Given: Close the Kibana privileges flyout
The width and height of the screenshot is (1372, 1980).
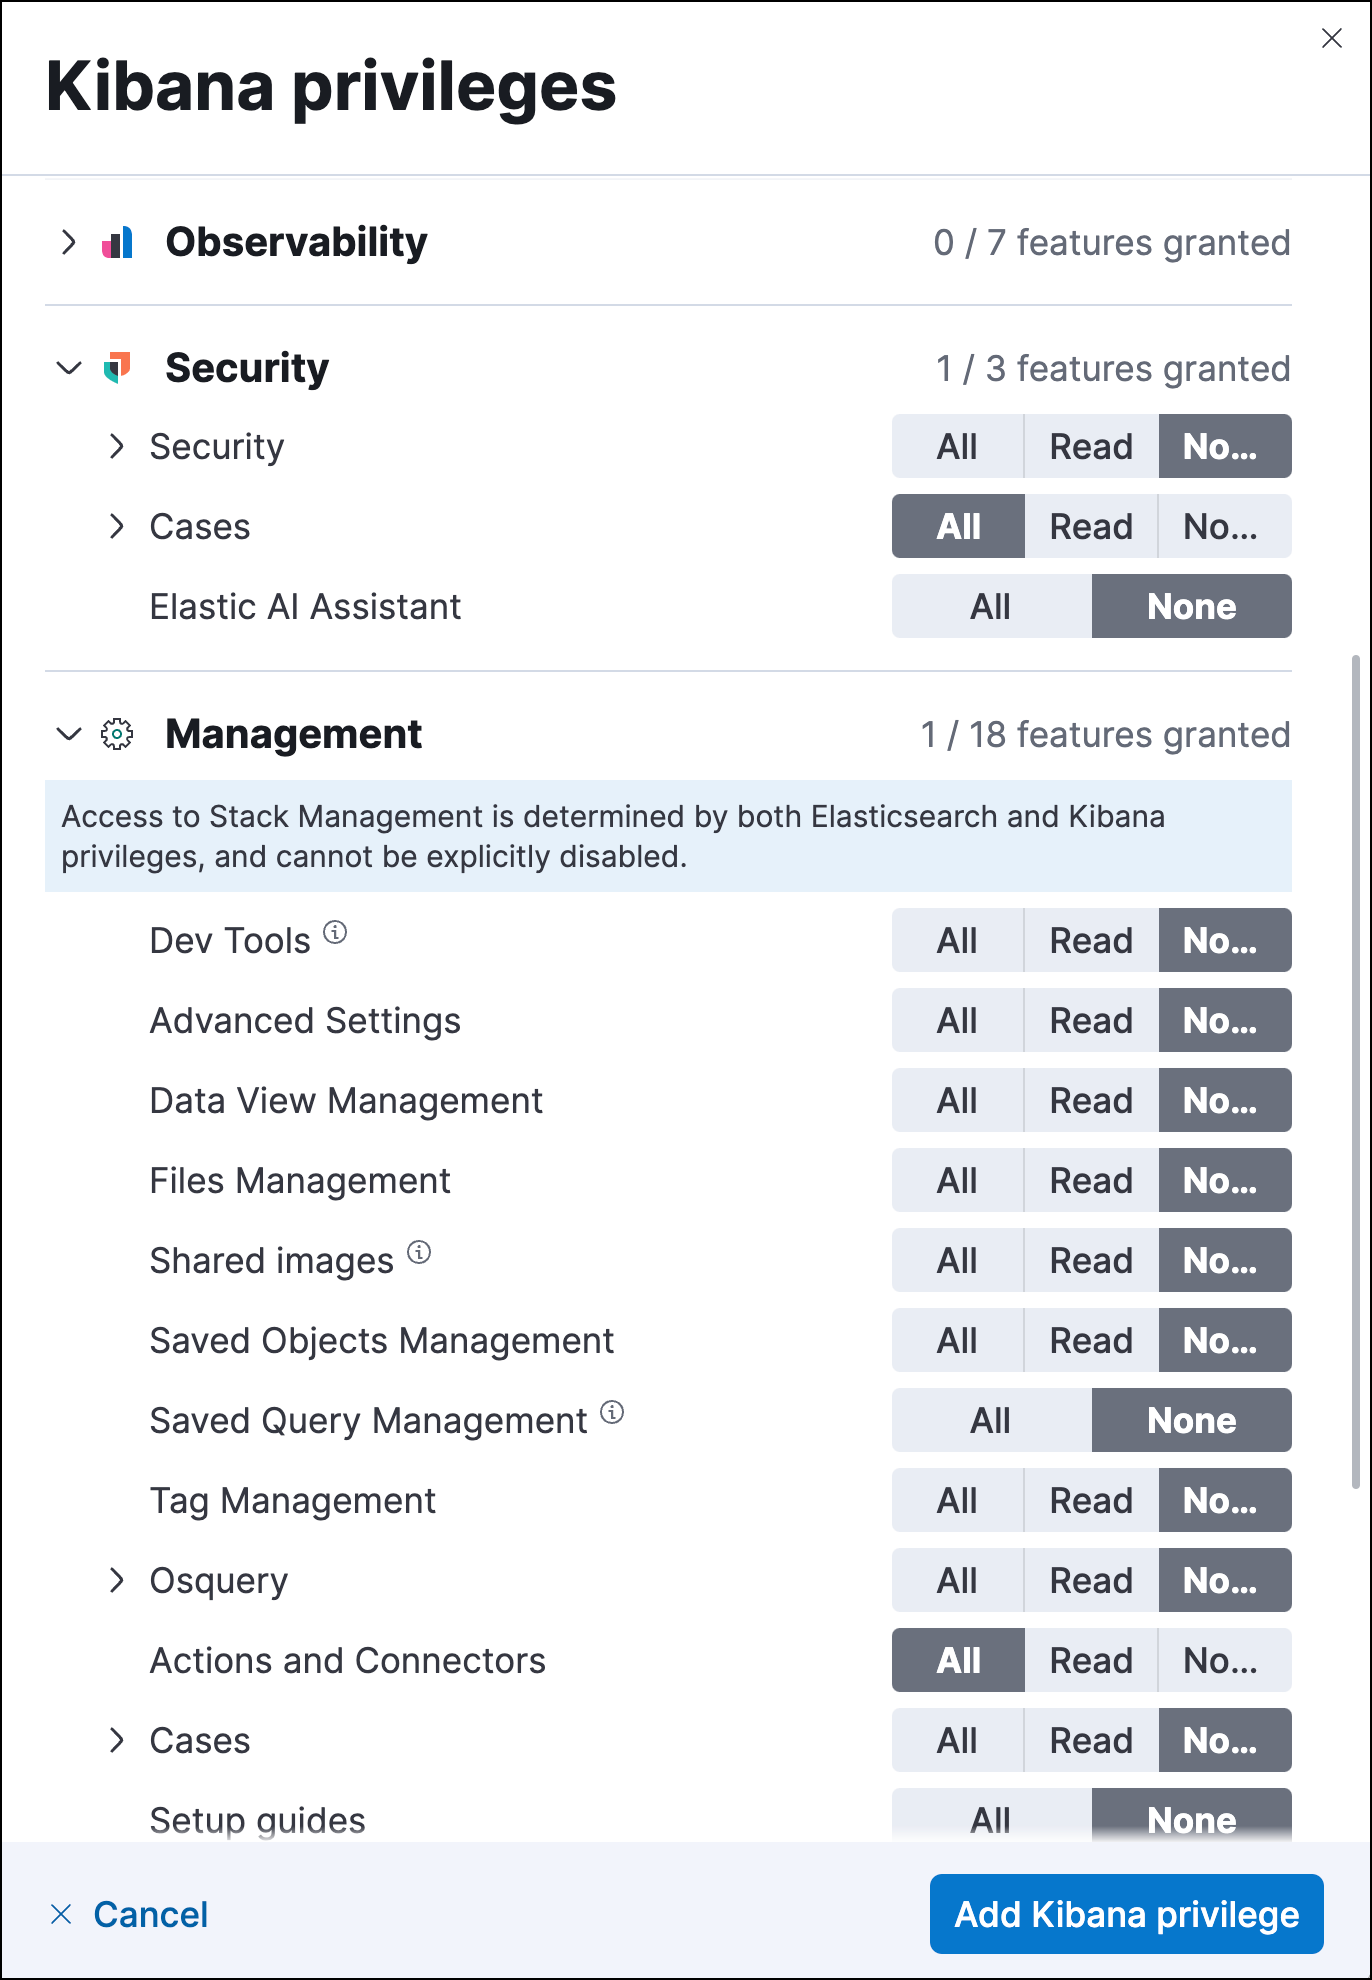Looking at the screenshot, I should tap(1331, 38).
